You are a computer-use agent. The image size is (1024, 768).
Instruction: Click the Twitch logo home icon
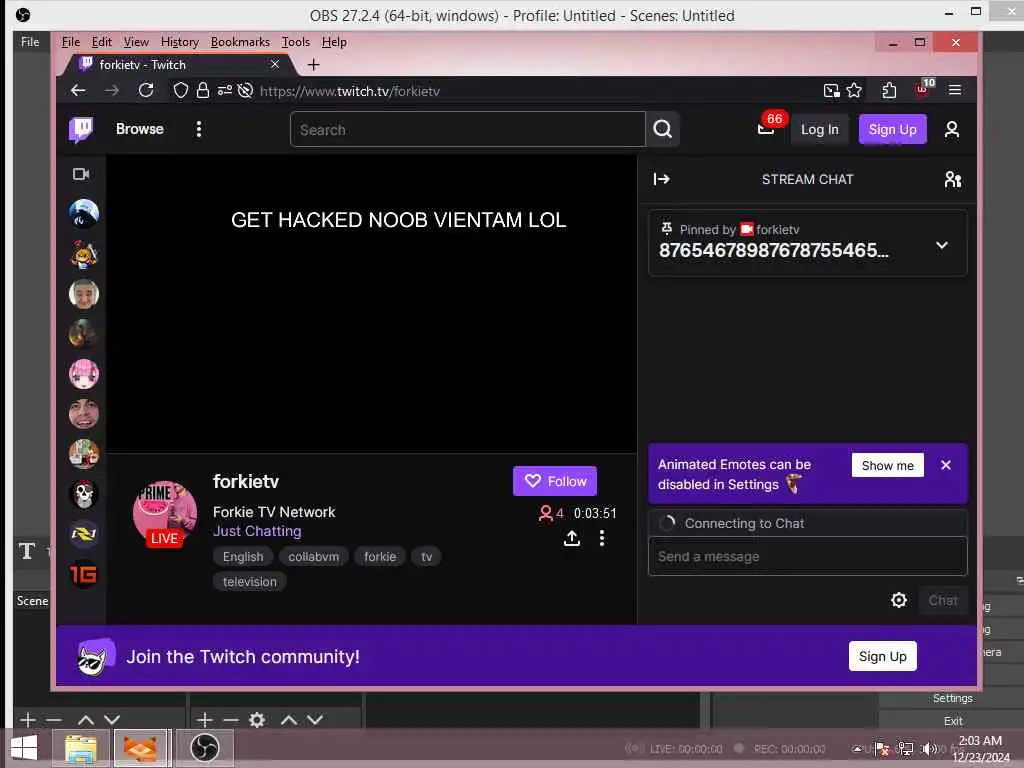pos(81,129)
